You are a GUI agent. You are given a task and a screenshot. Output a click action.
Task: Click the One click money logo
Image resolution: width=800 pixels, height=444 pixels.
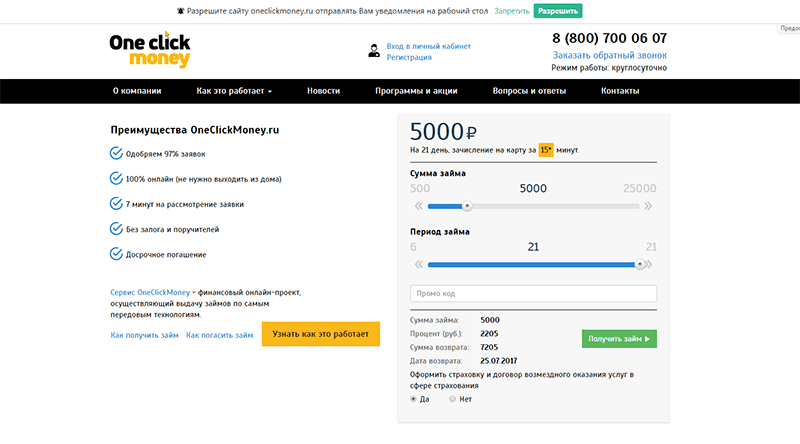click(x=149, y=50)
